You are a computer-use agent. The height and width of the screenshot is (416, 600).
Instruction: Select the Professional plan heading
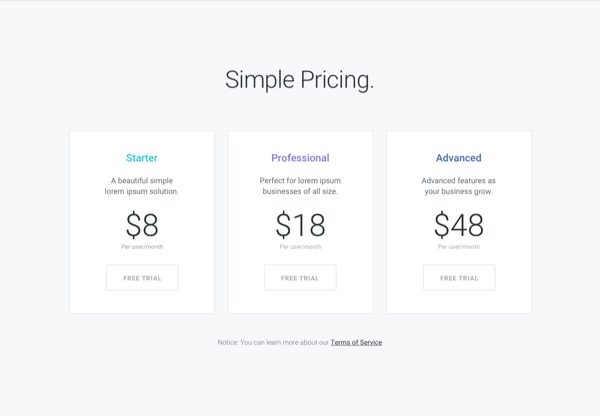tap(300, 158)
